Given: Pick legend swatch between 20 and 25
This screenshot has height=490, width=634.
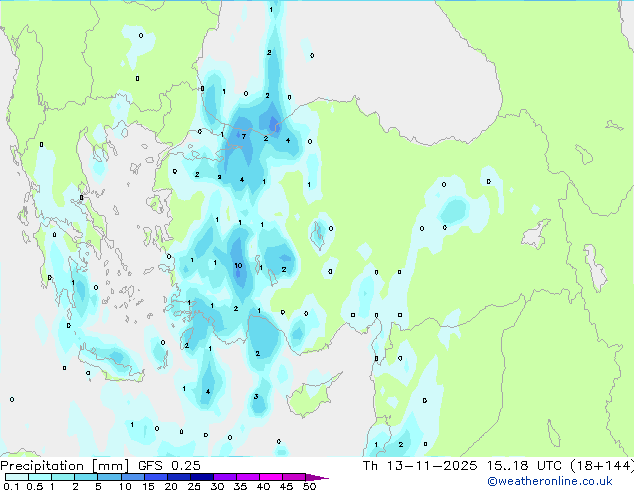Looking at the screenshot, I should 178,477.
